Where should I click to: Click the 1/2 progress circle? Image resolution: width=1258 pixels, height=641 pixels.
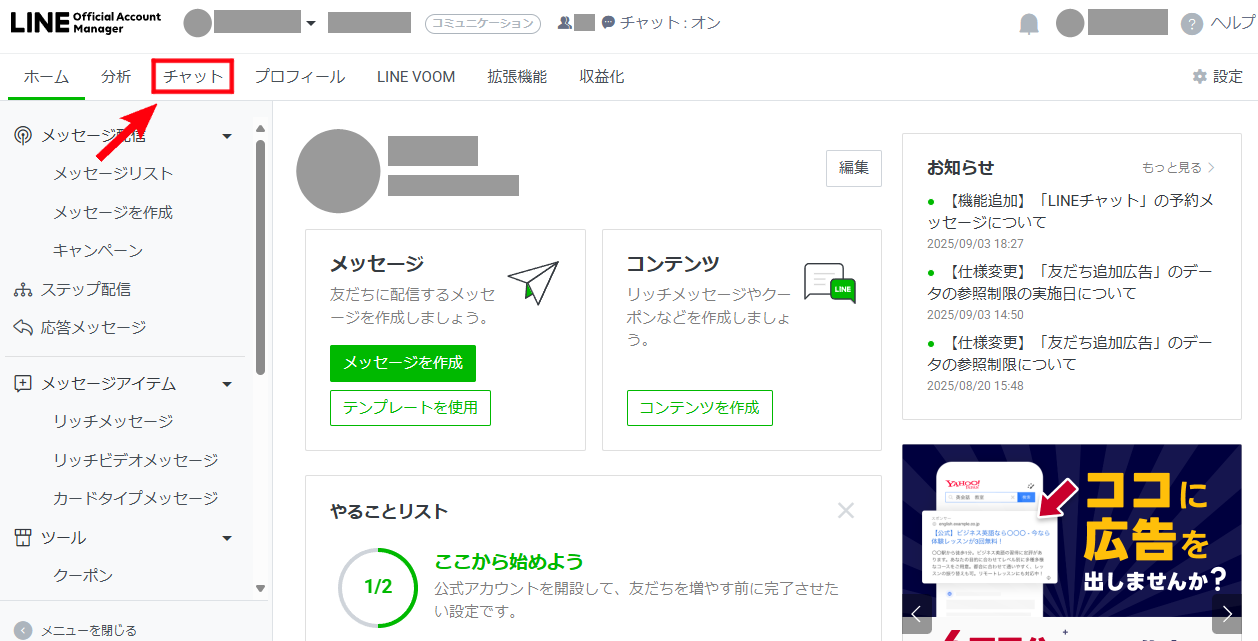pos(377,587)
